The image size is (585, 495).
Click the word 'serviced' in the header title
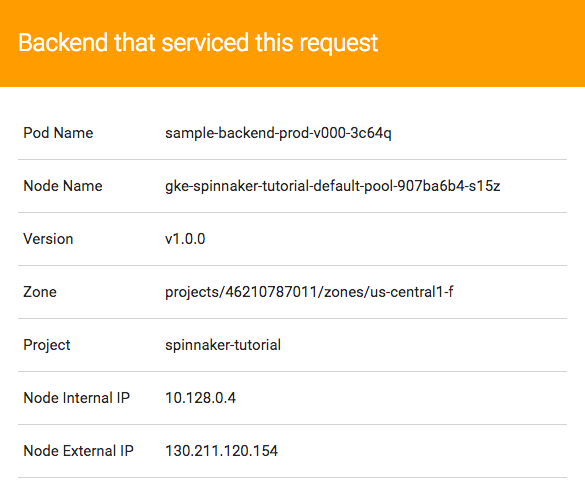coord(205,43)
